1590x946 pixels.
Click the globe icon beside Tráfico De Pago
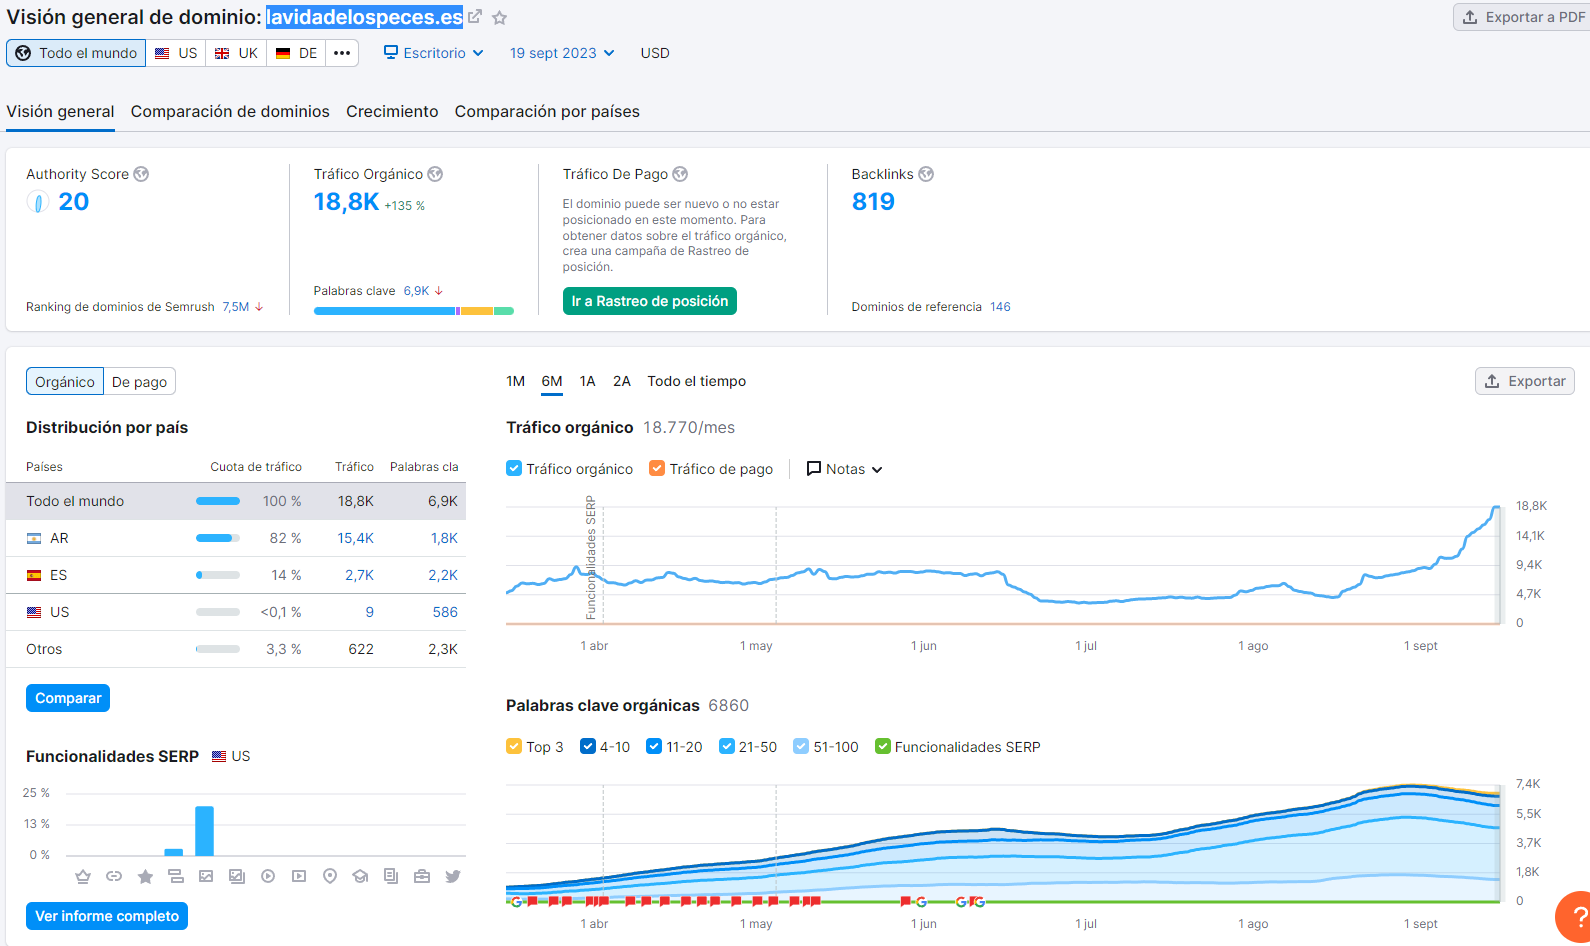point(680,174)
